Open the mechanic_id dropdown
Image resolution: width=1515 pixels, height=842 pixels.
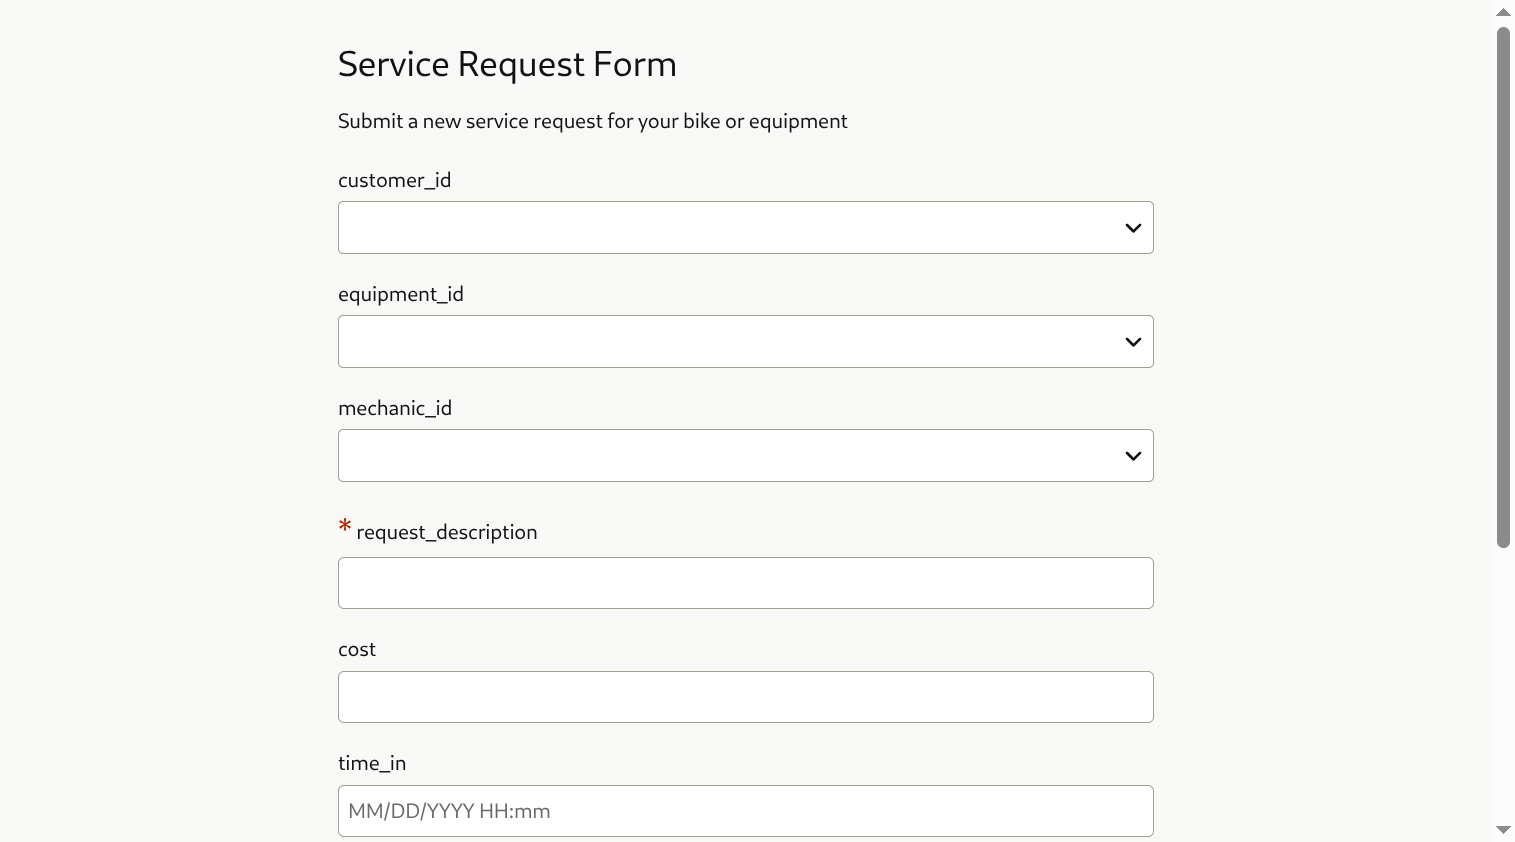coord(745,455)
